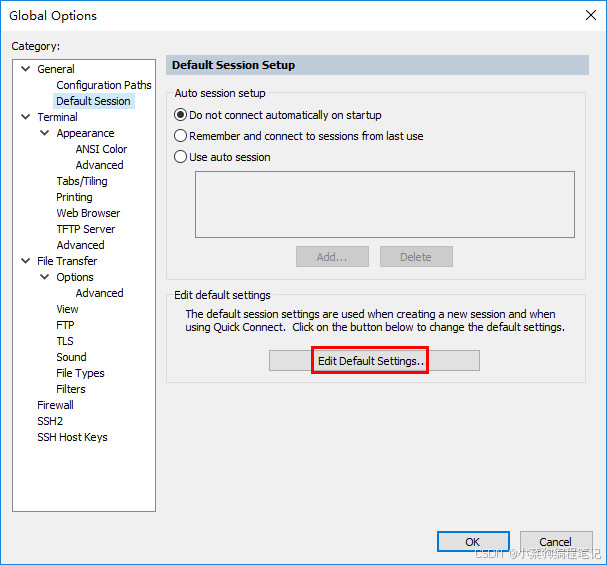Collapse the General category chevron
The width and height of the screenshot is (607, 565).
tap(26, 69)
